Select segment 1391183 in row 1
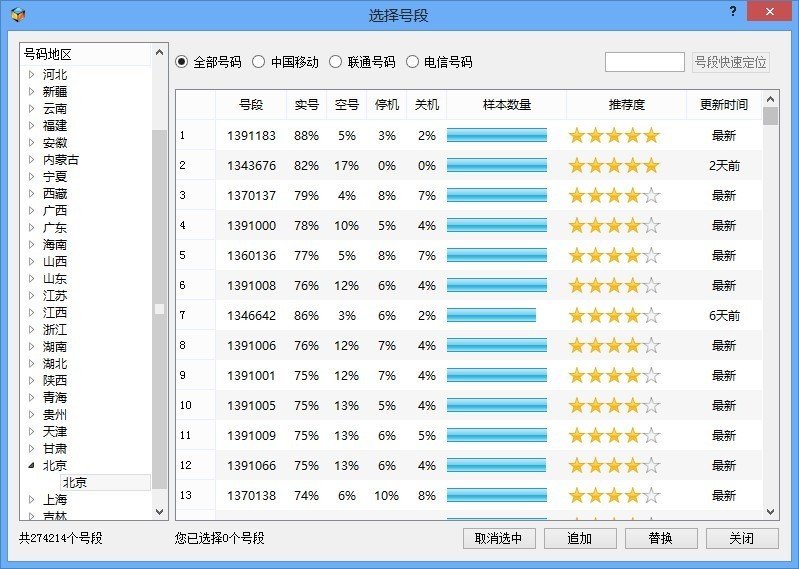The width and height of the screenshot is (799, 569). (251, 136)
